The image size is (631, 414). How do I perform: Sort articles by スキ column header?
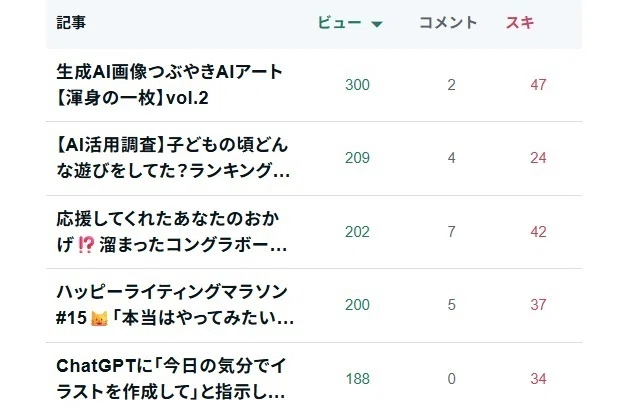[x=520, y=23]
